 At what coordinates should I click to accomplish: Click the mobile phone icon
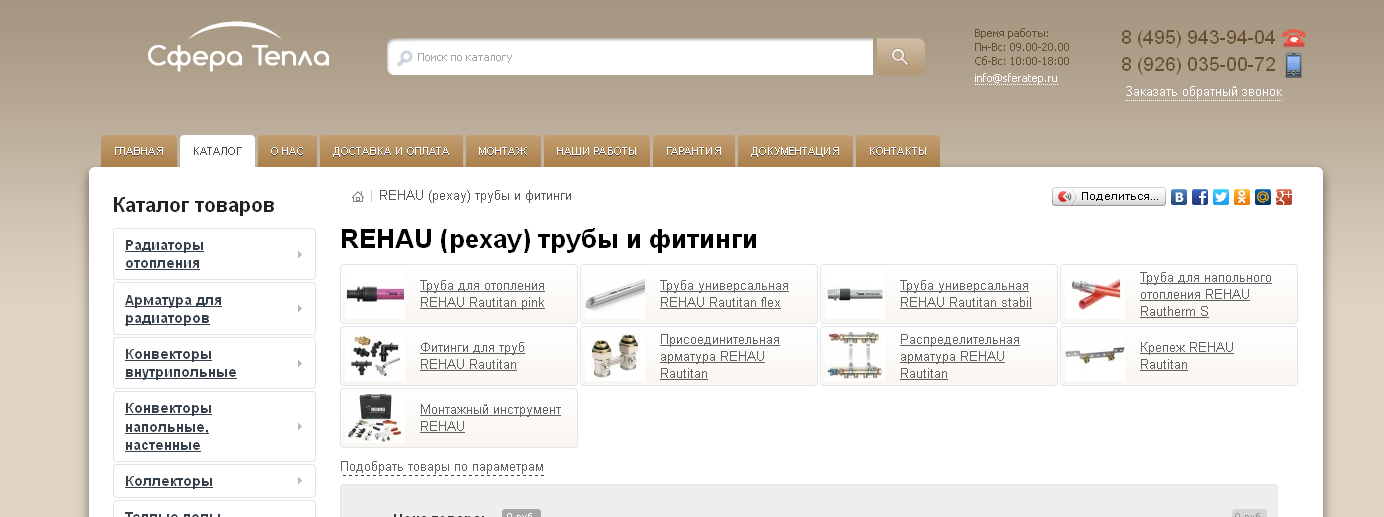(x=1294, y=66)
